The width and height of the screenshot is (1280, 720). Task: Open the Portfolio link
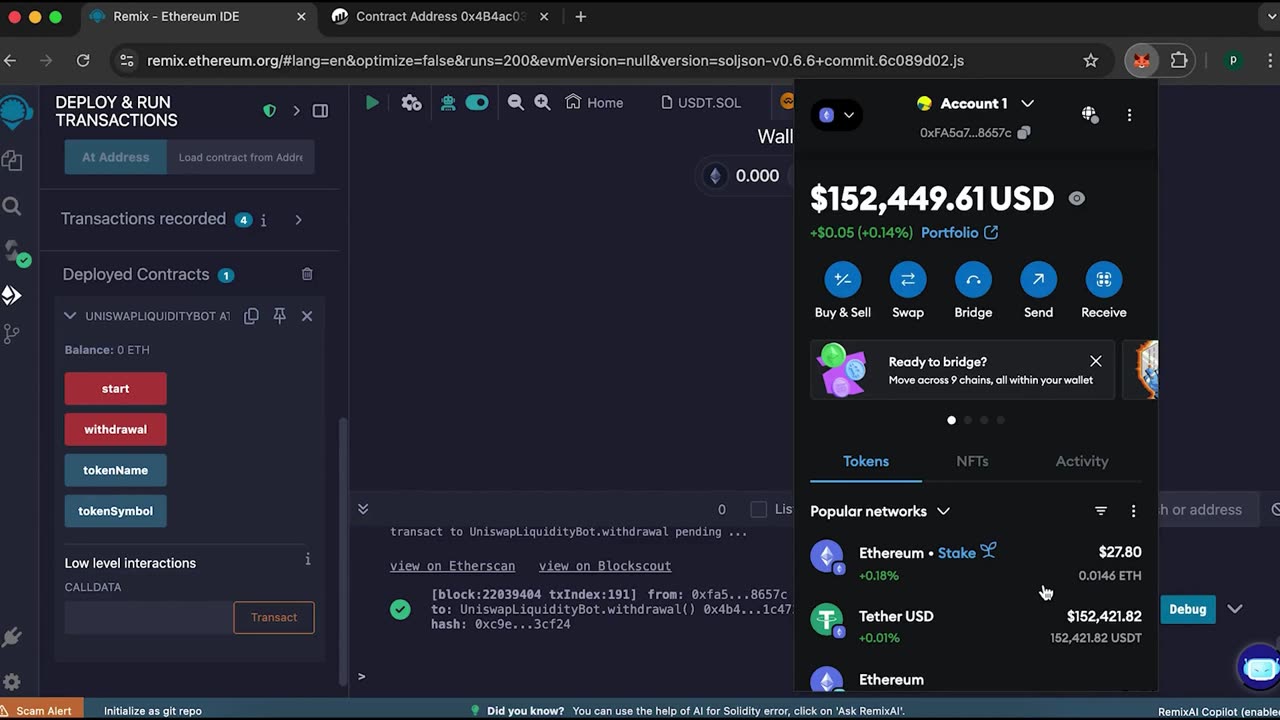click(x=959, y=232)
